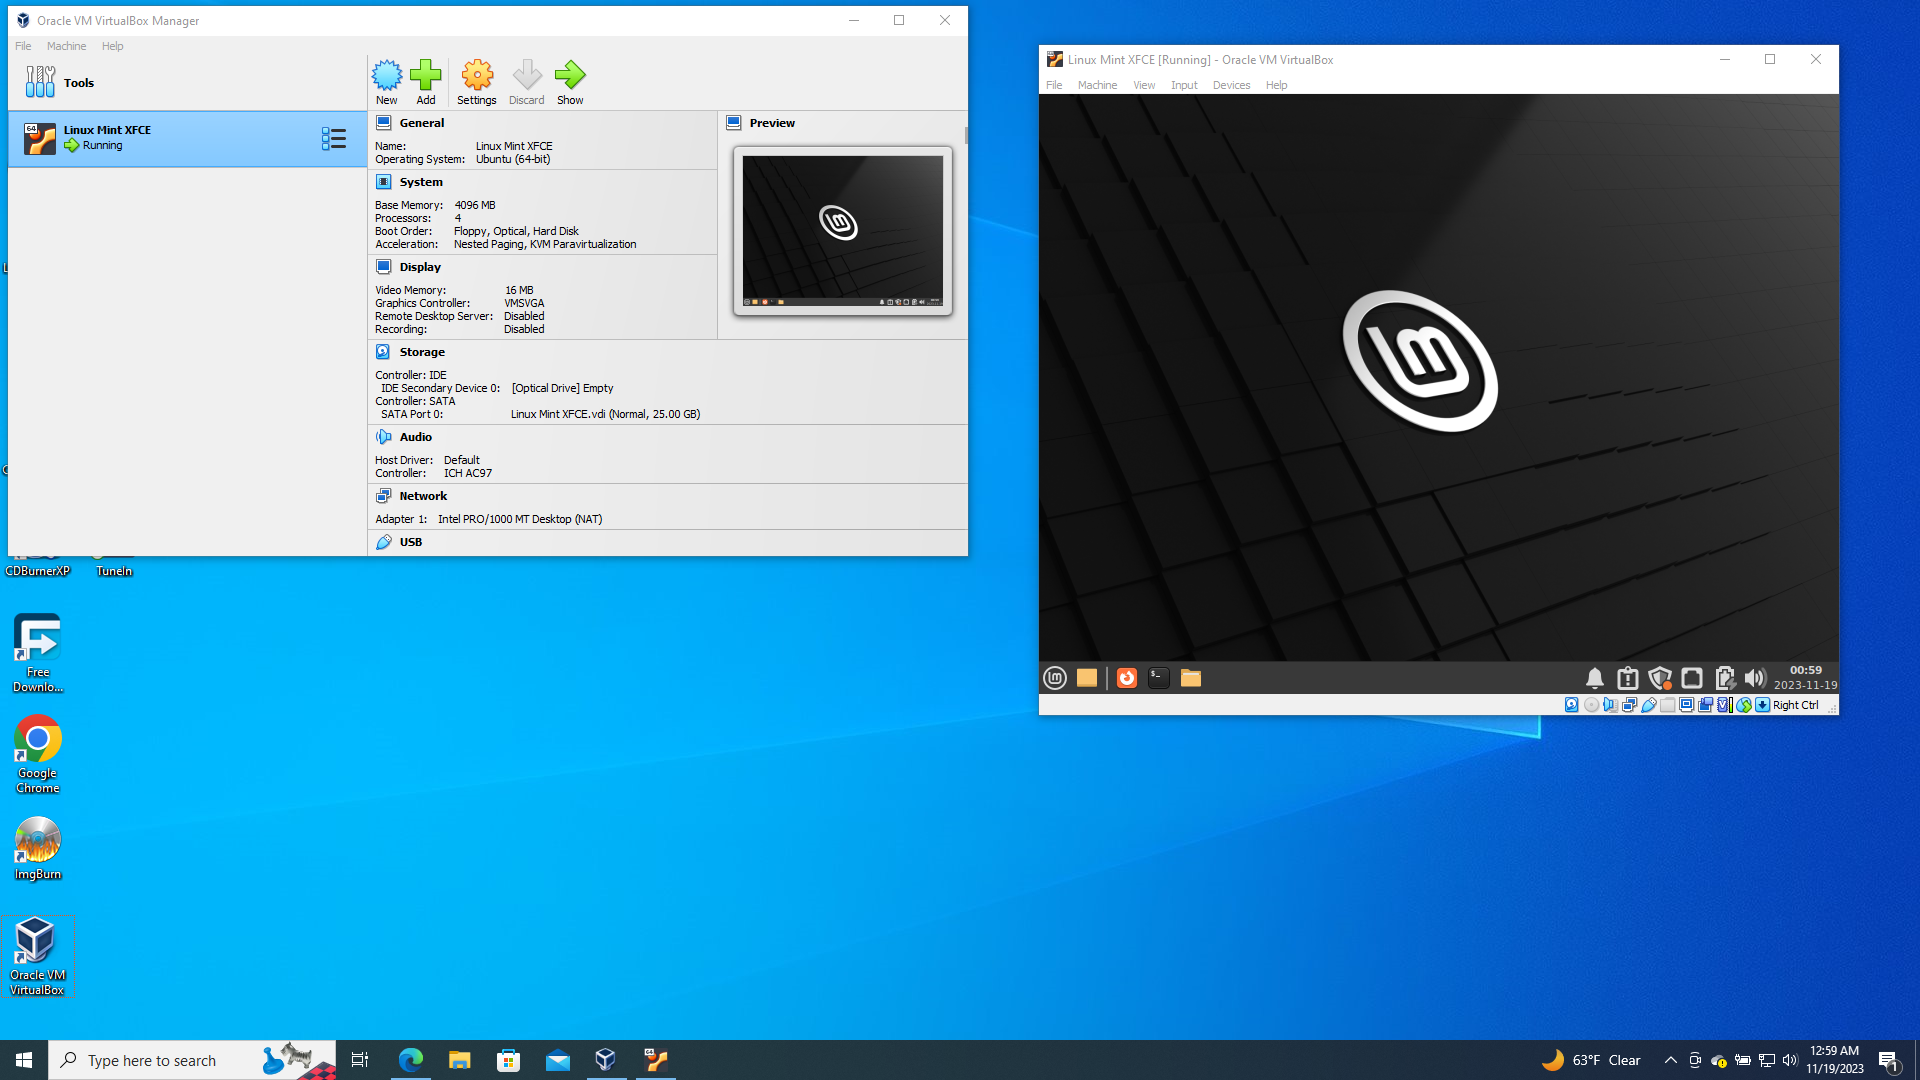The width and height of the screenshot is (1920, 1080).
Task: Open ImgBurn desktop shortcut
Action: pos(38,848)
